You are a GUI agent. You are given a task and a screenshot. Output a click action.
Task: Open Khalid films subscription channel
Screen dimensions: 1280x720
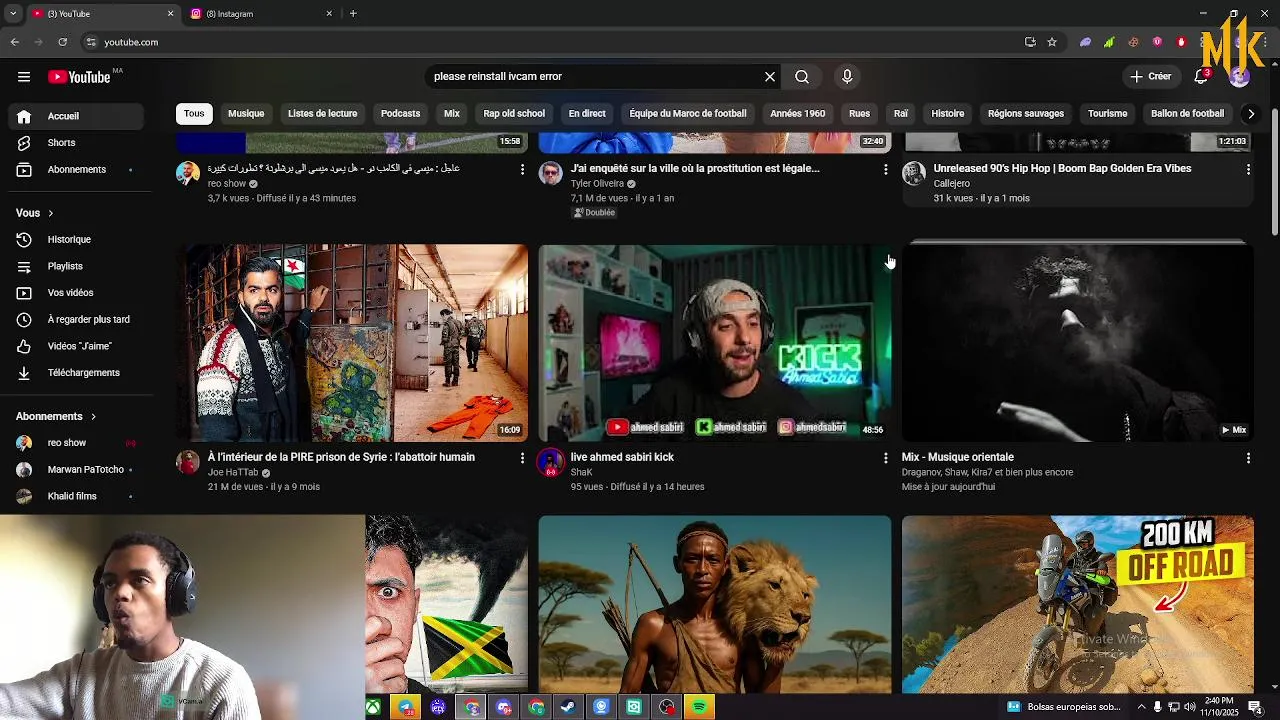(x=78, y=496)
